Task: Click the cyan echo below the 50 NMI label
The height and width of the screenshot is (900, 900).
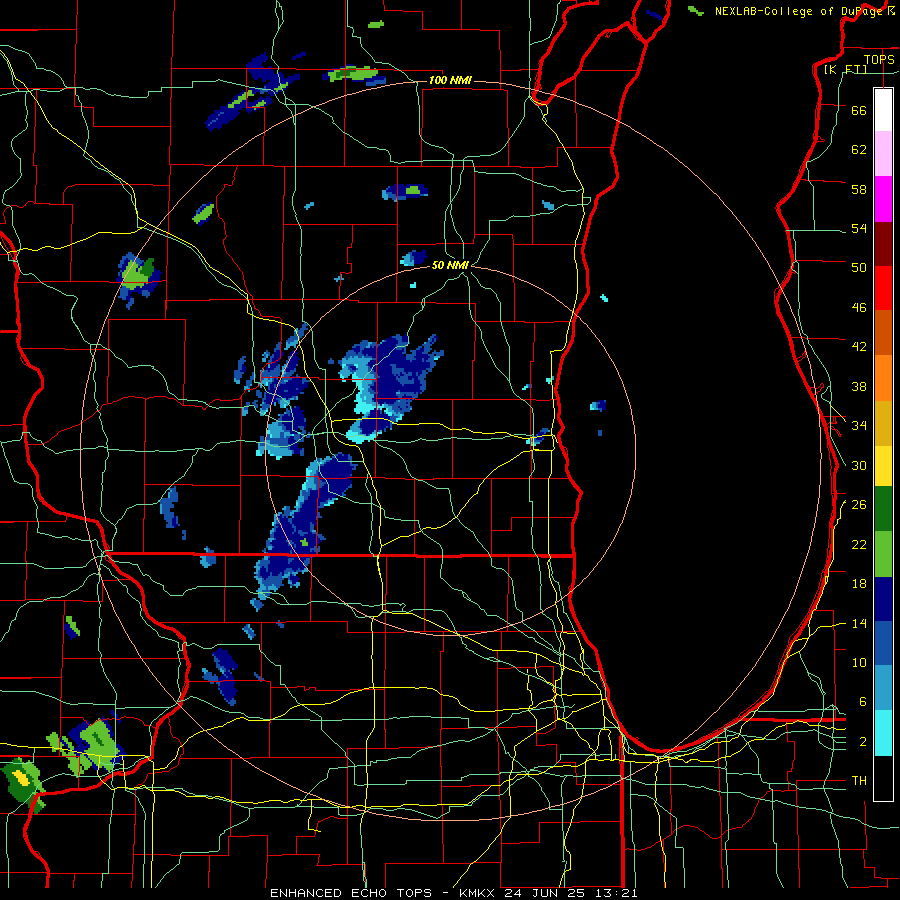Action: click(x=413, y=285)
